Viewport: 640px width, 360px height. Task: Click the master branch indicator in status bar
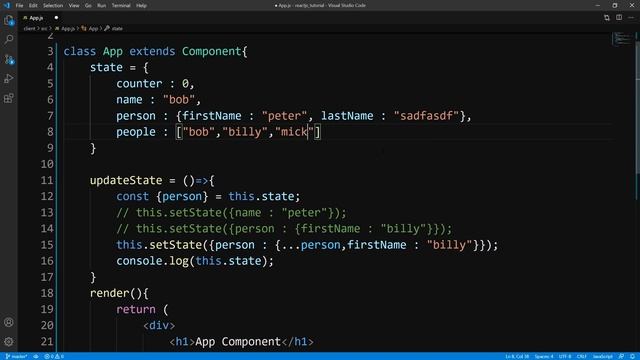click(16, 356)
